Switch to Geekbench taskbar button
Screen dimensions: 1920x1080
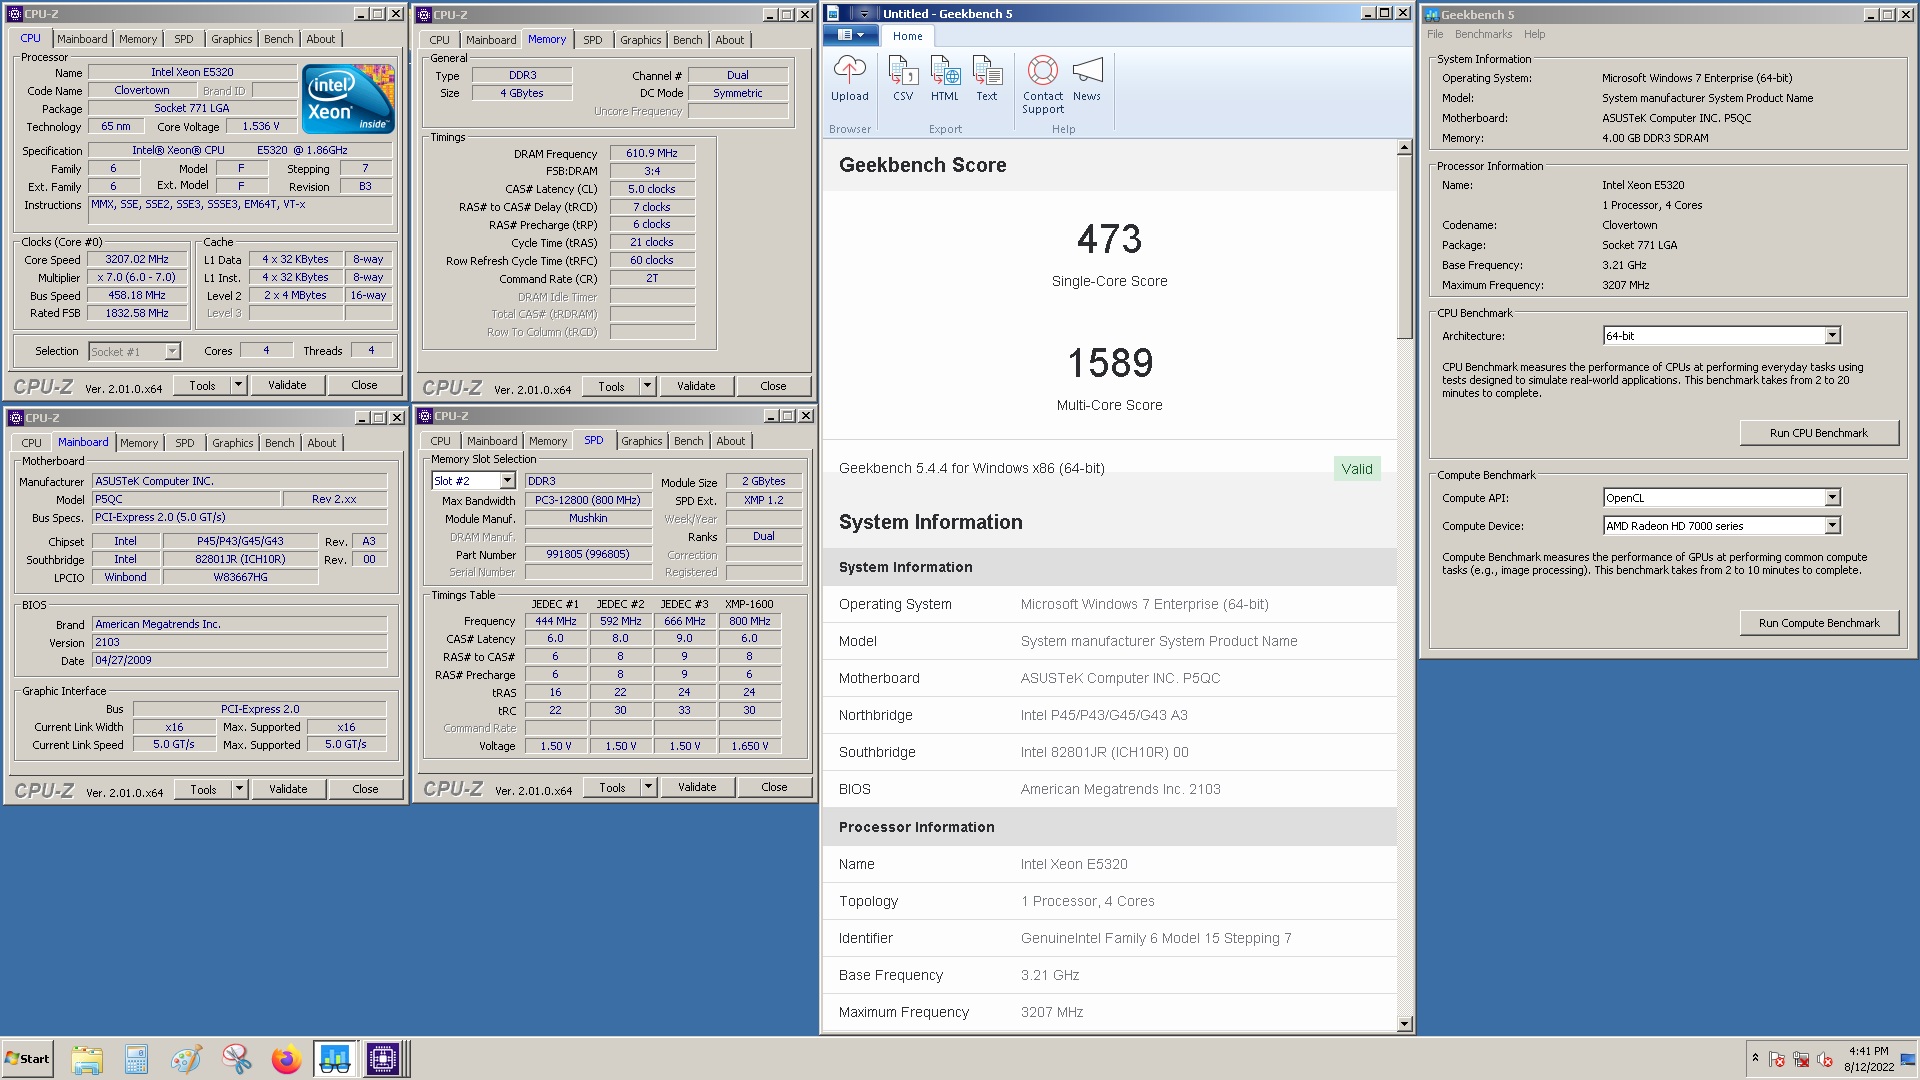335,1059
